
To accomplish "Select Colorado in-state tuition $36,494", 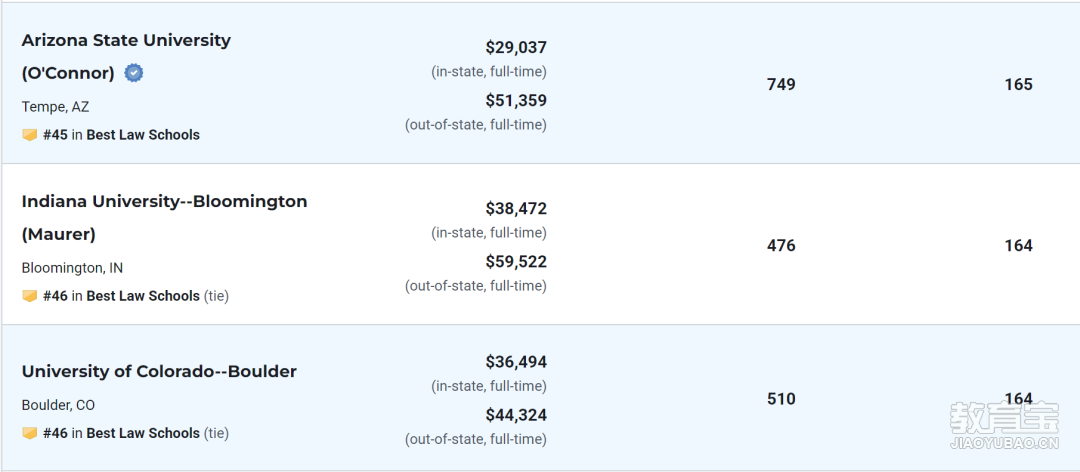I will 516,362.
